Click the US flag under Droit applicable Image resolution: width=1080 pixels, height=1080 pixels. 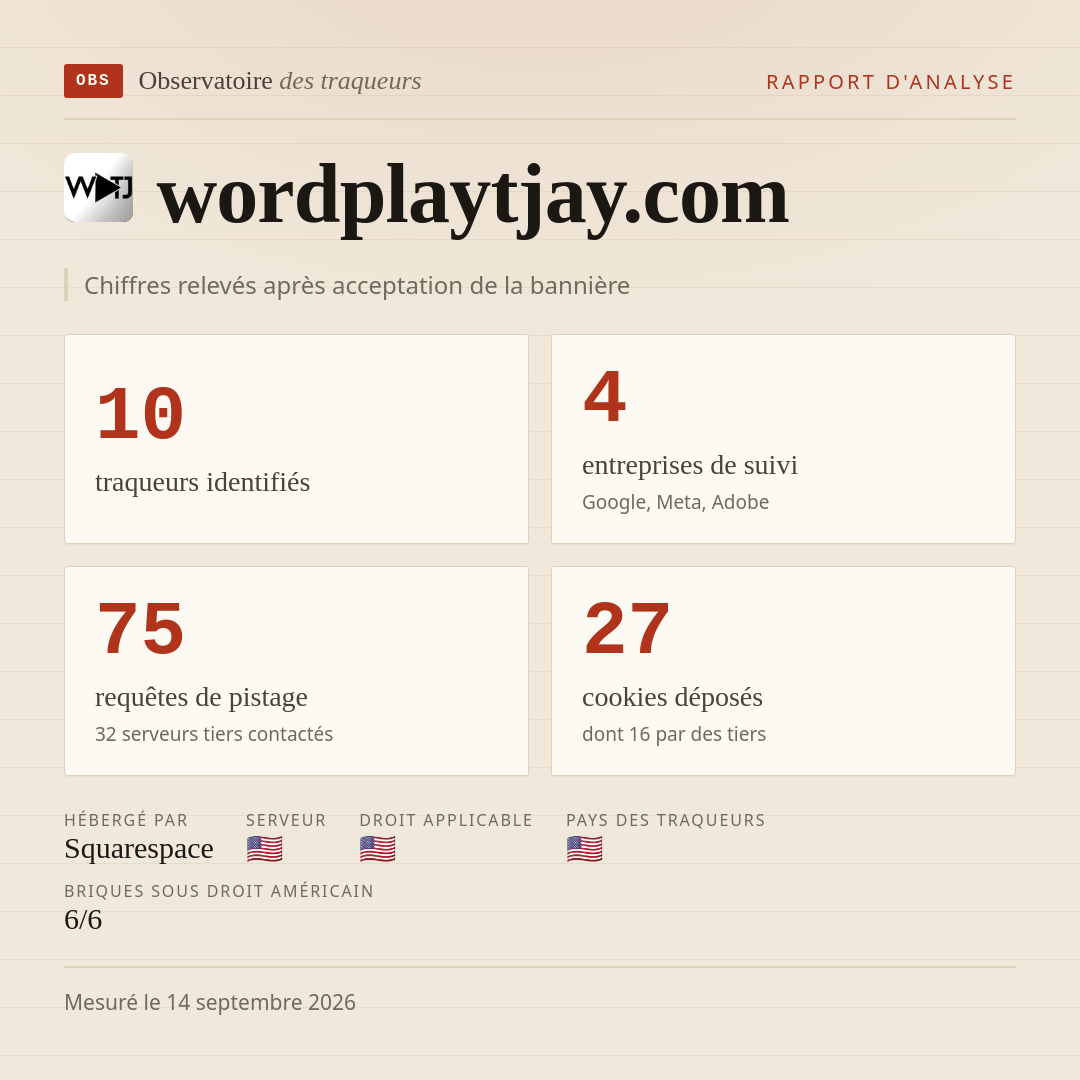click(377, 849)
